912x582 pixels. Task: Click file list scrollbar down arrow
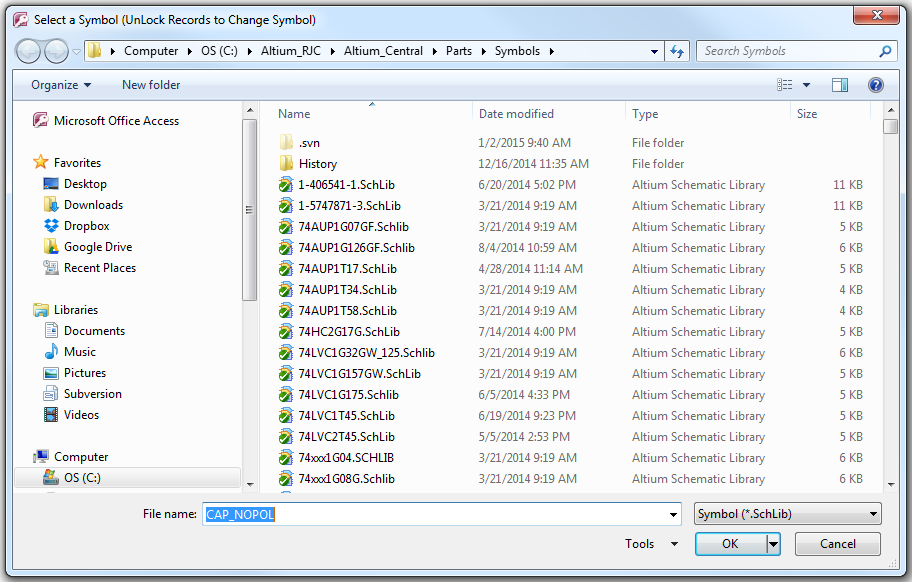(x=890, y=484)
